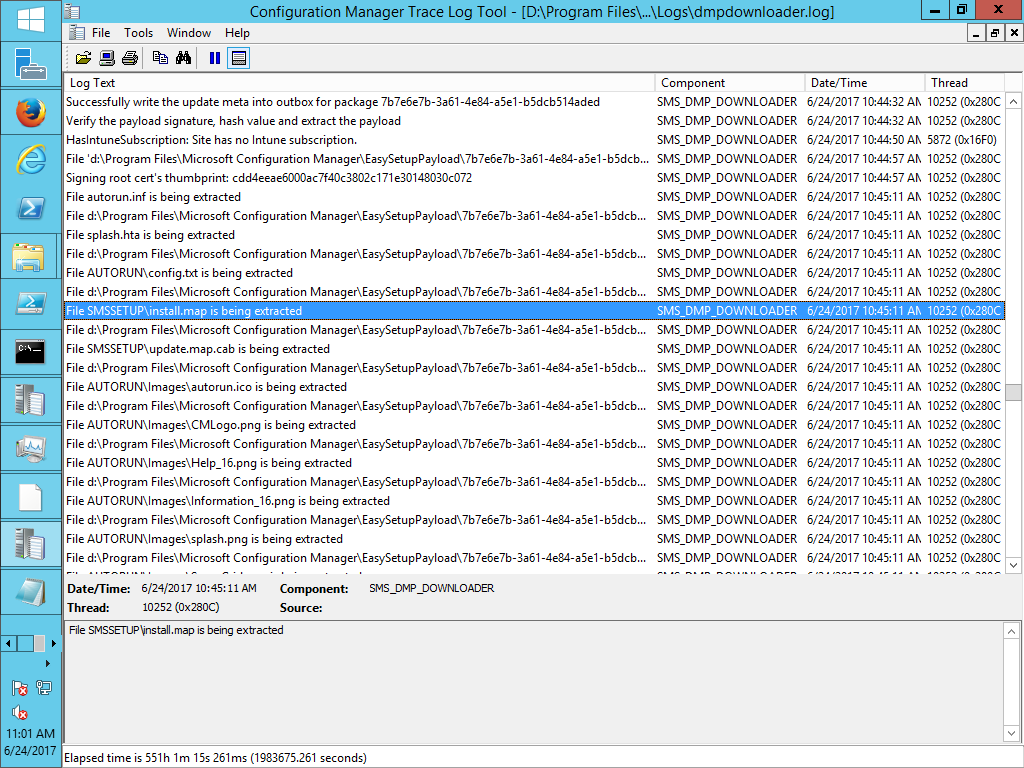Open the Help menu

tap(237, 33)
